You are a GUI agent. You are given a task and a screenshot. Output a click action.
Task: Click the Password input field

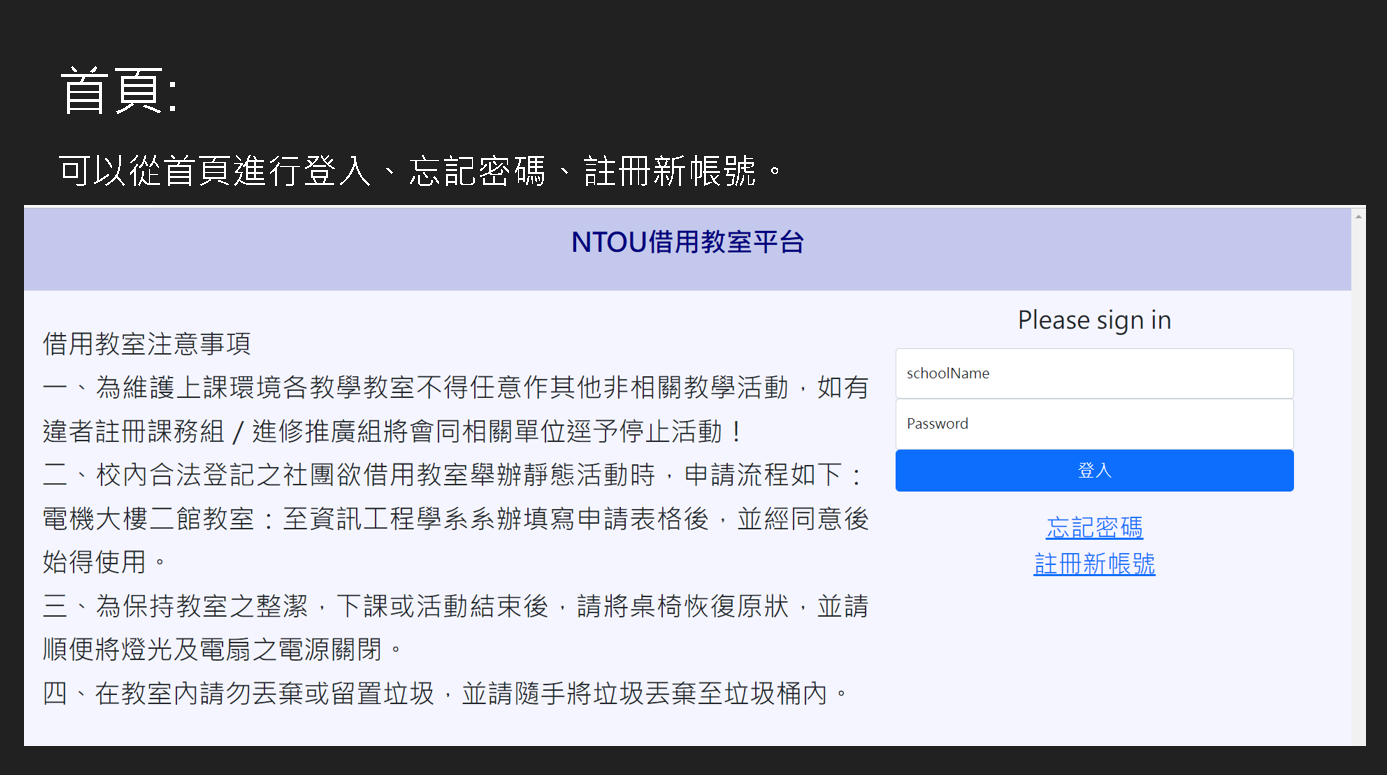pos(1094,424)
